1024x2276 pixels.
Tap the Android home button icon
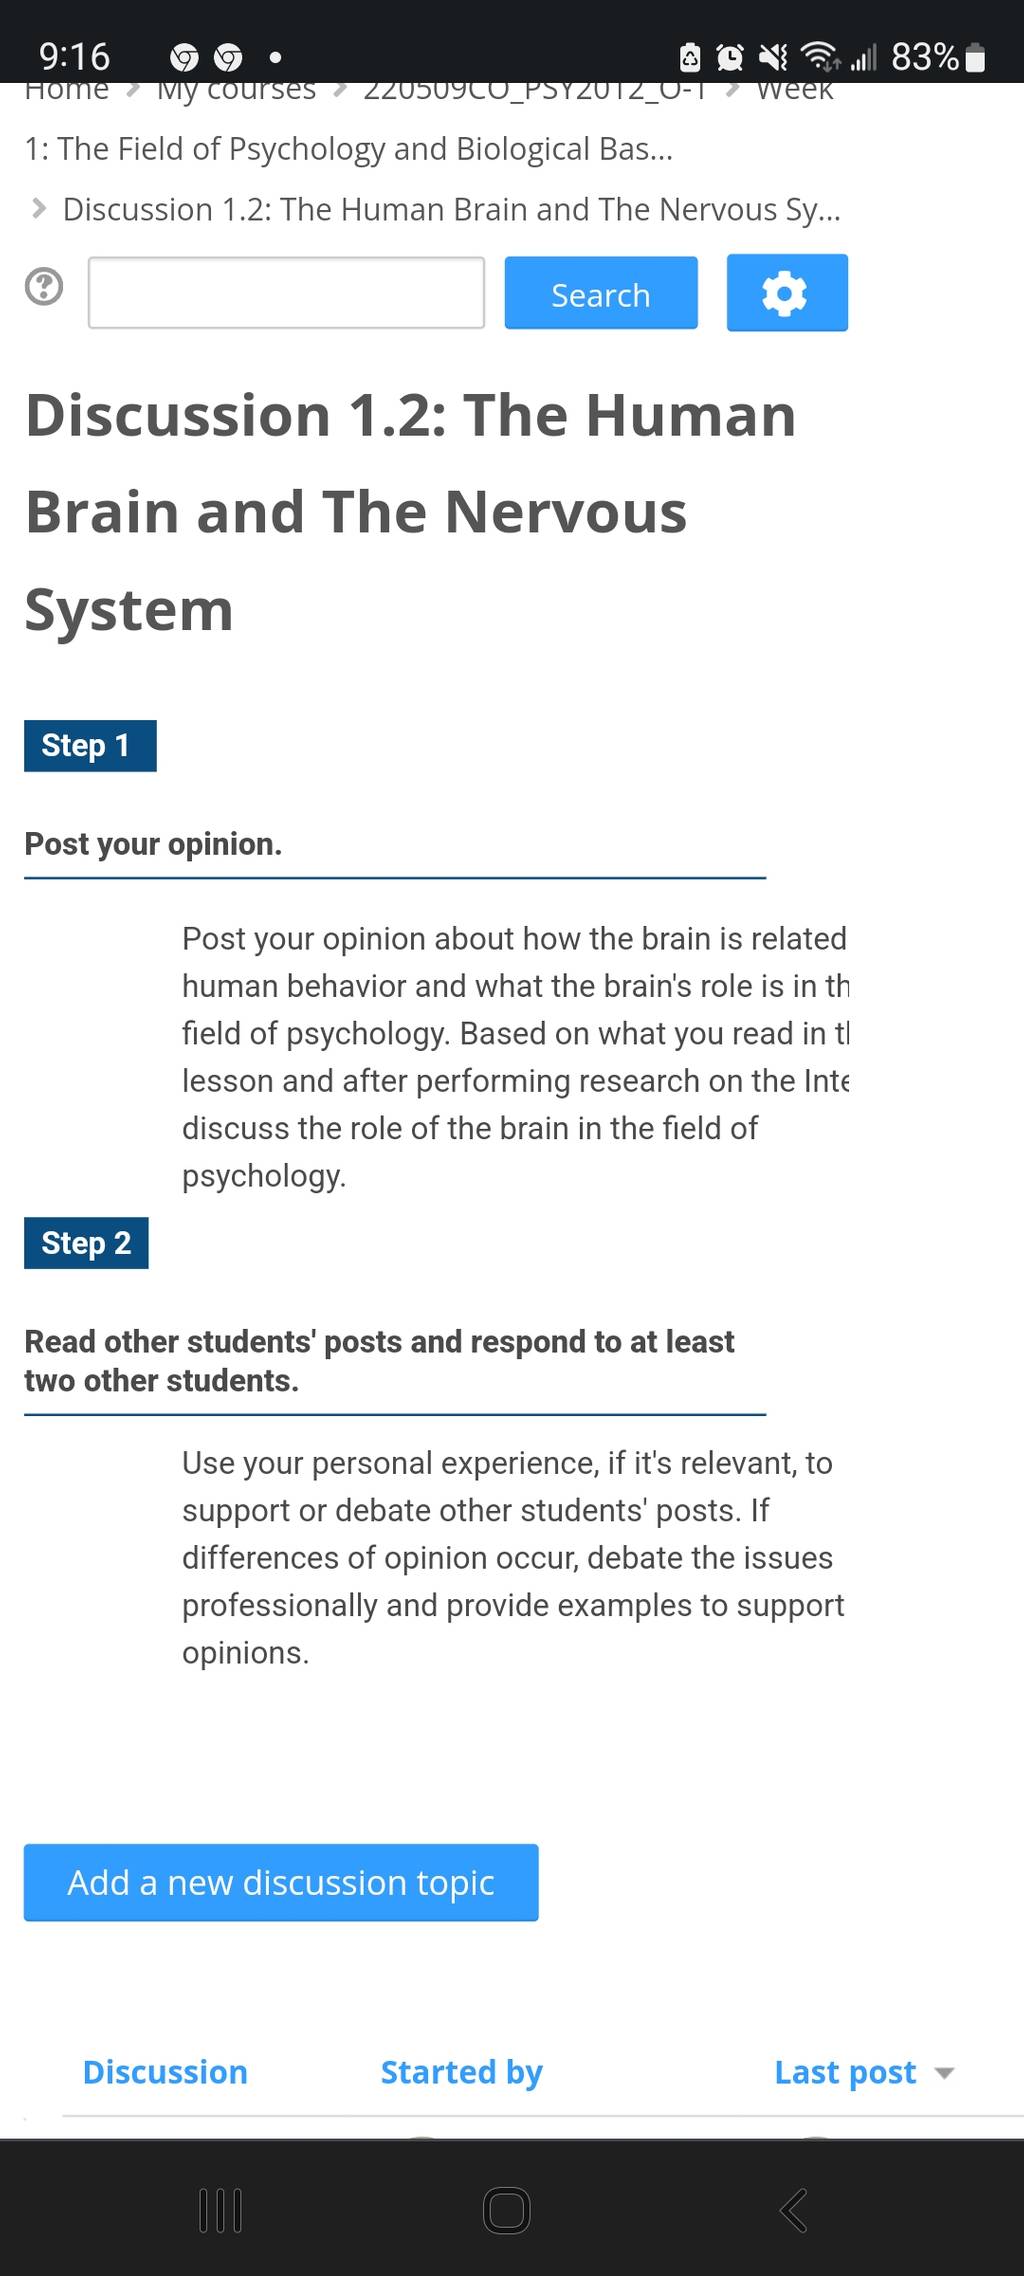(x=507, y=2210)
